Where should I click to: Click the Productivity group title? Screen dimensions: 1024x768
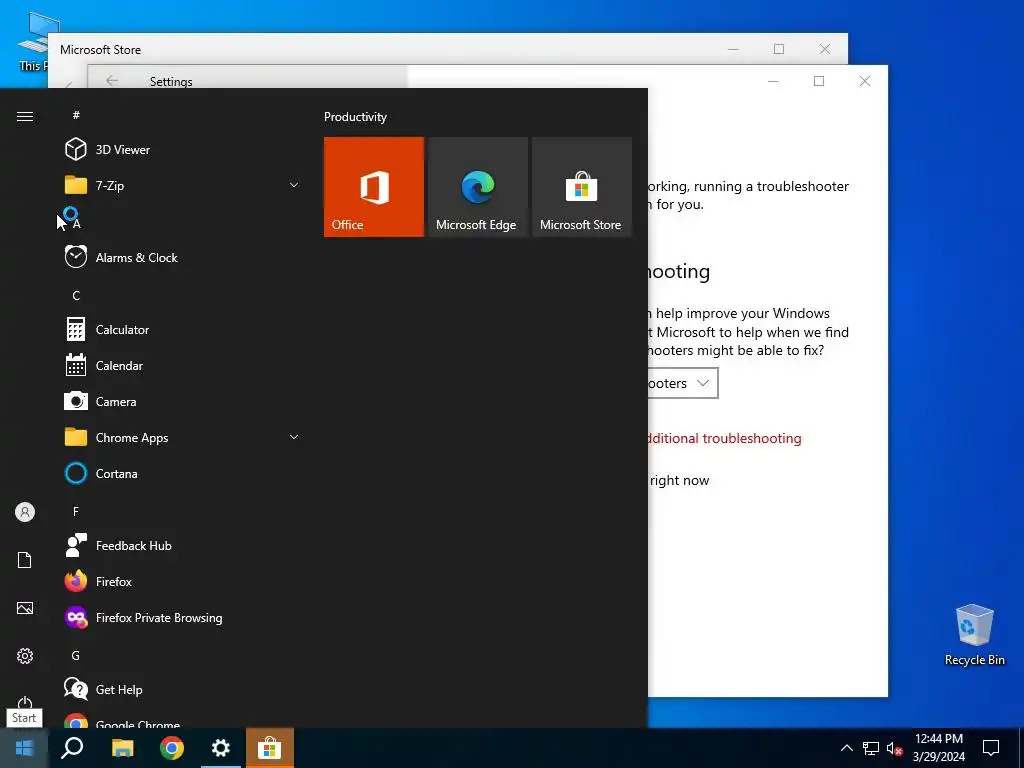click(x=355, y=117)
